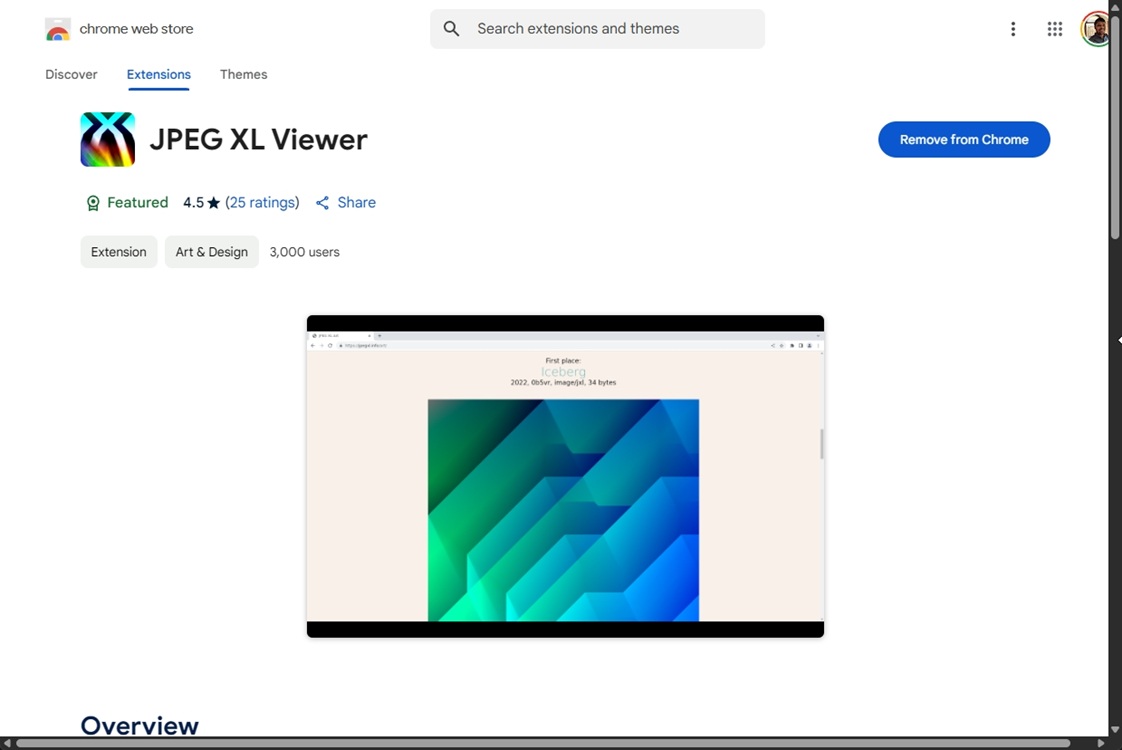Screen dimensions: 1122x750
Task: Click the Extension category chip
Action: [x=118, y=251]
